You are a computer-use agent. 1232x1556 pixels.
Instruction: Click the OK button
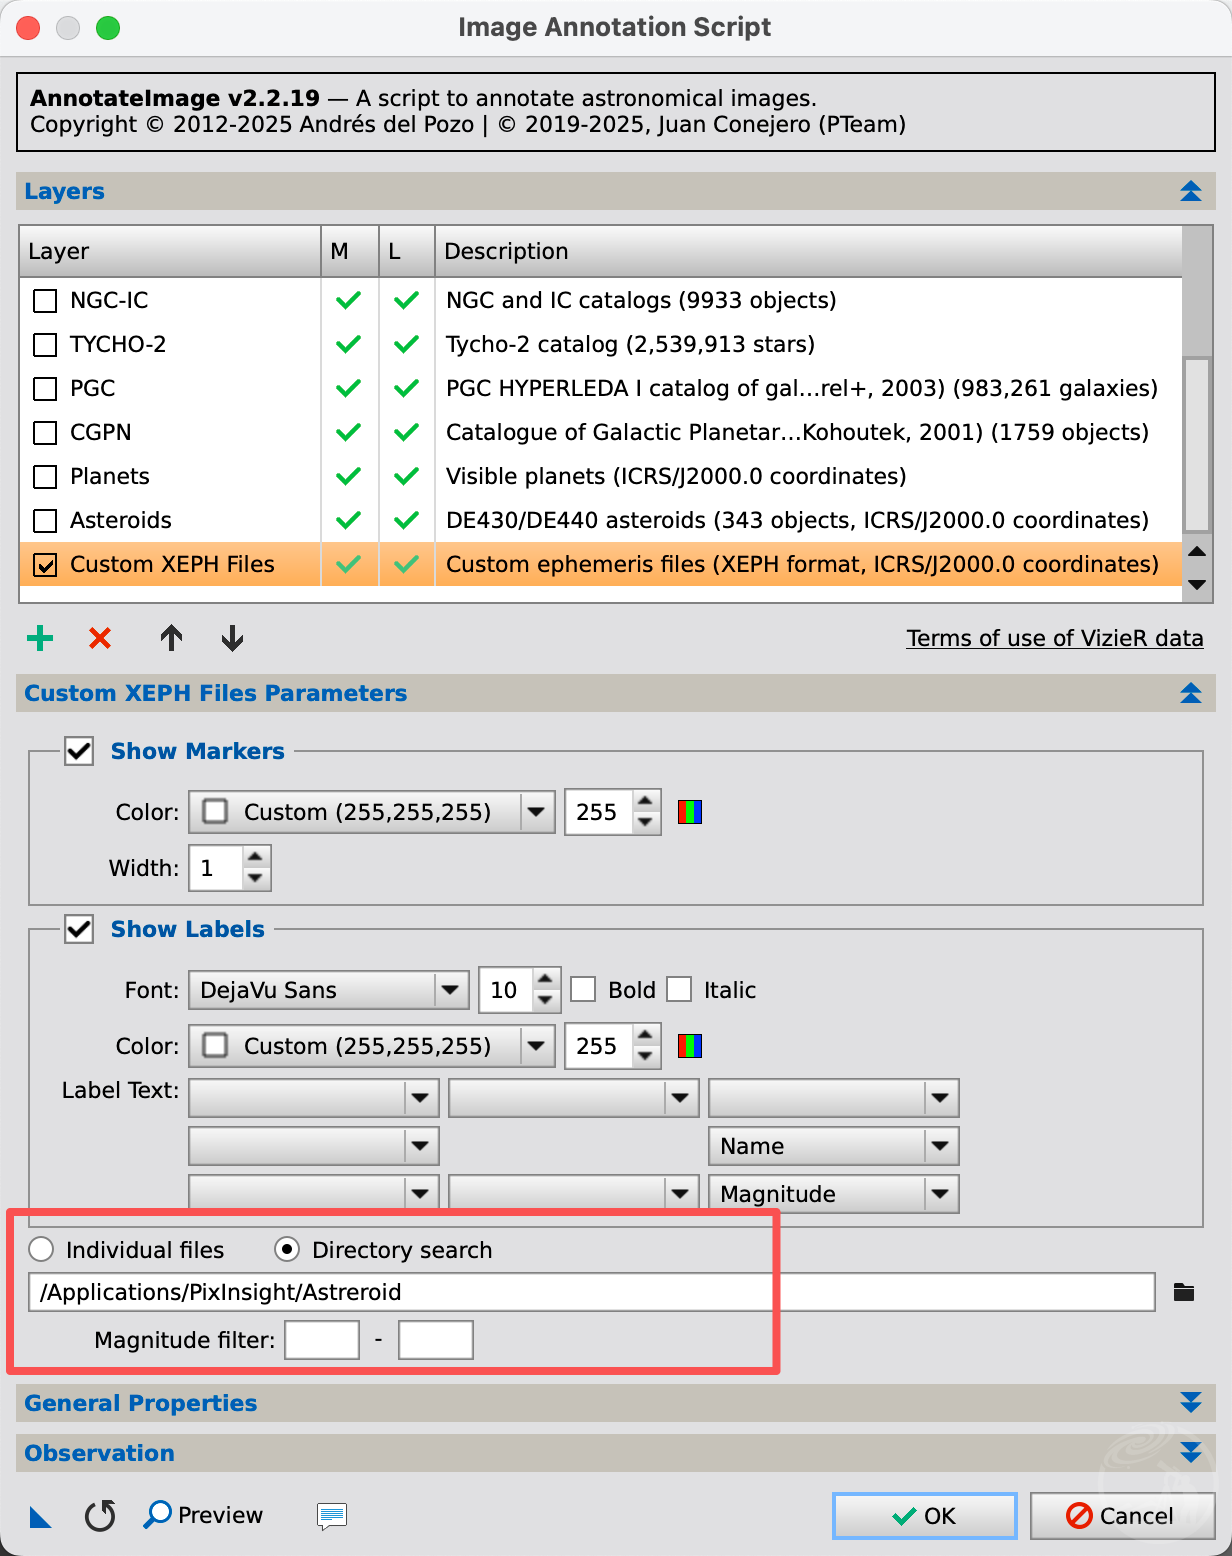(924, 1516)
